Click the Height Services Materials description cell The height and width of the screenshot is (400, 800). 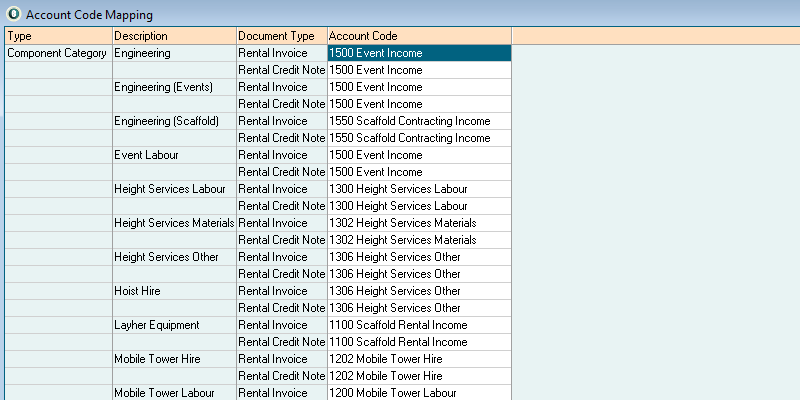(x=174, y=223)
